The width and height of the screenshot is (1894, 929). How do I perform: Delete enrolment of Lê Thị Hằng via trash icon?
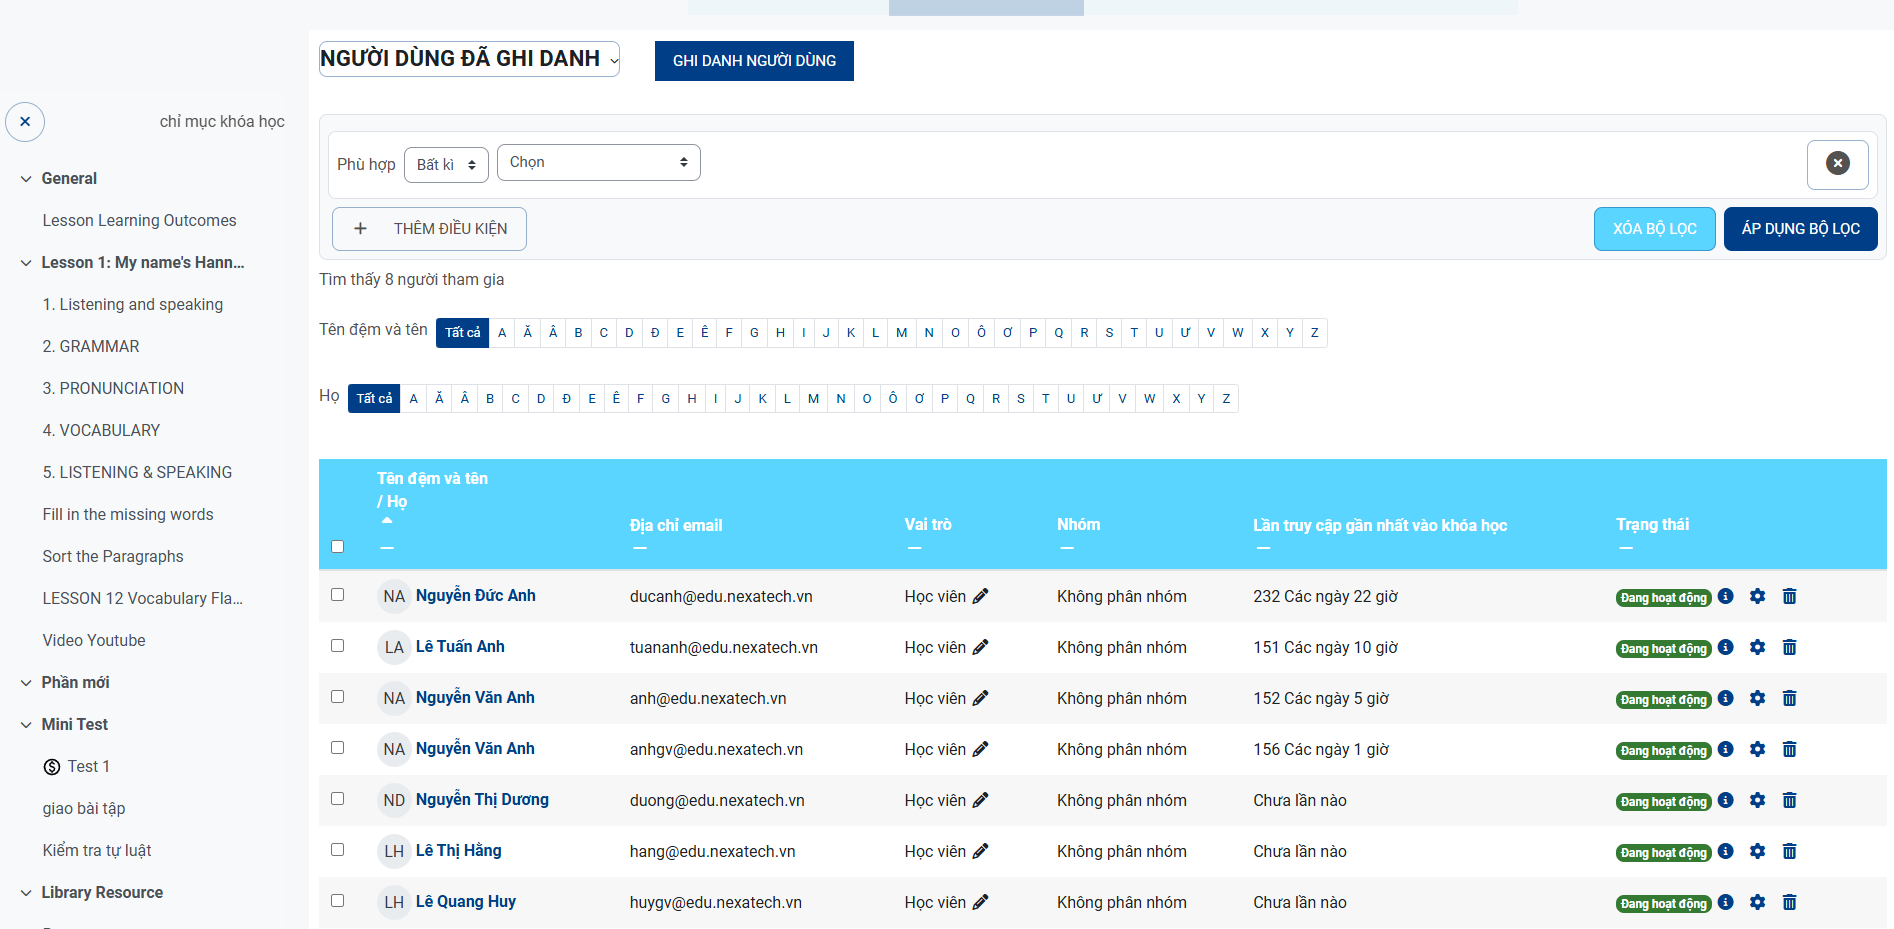[1789, 851]
